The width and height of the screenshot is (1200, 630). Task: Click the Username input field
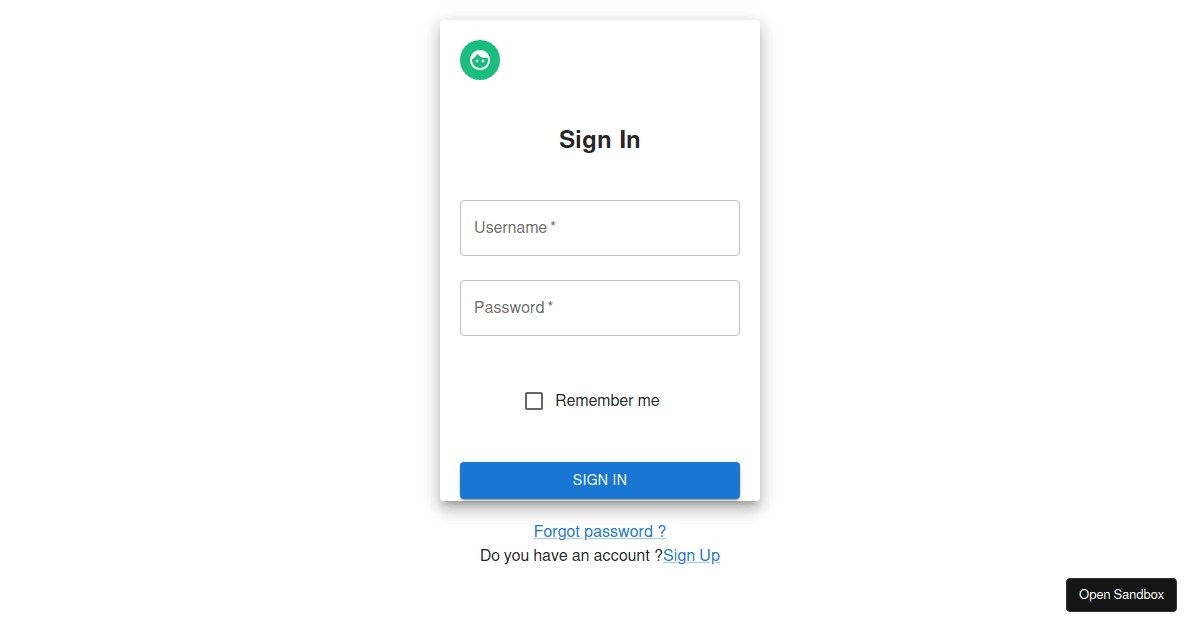[600, 228]
